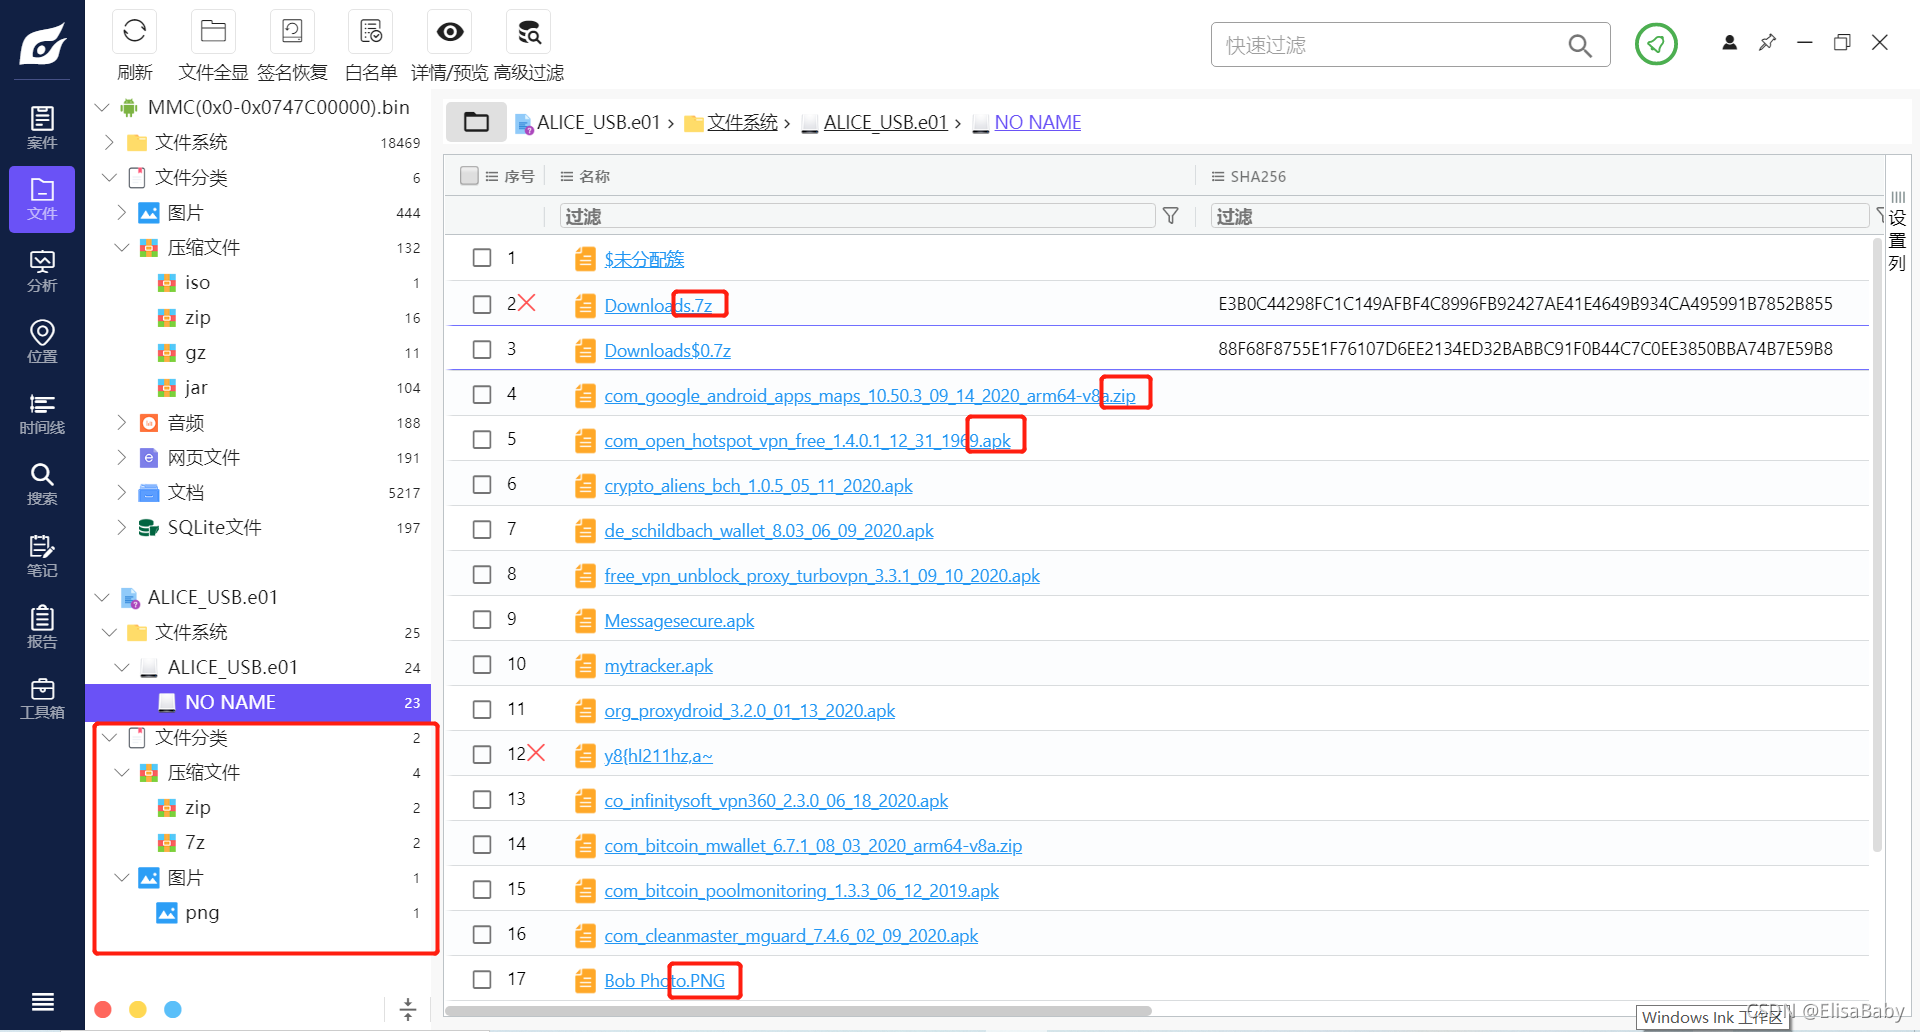Click the tree panel collapse icon below the tree

408,1009
